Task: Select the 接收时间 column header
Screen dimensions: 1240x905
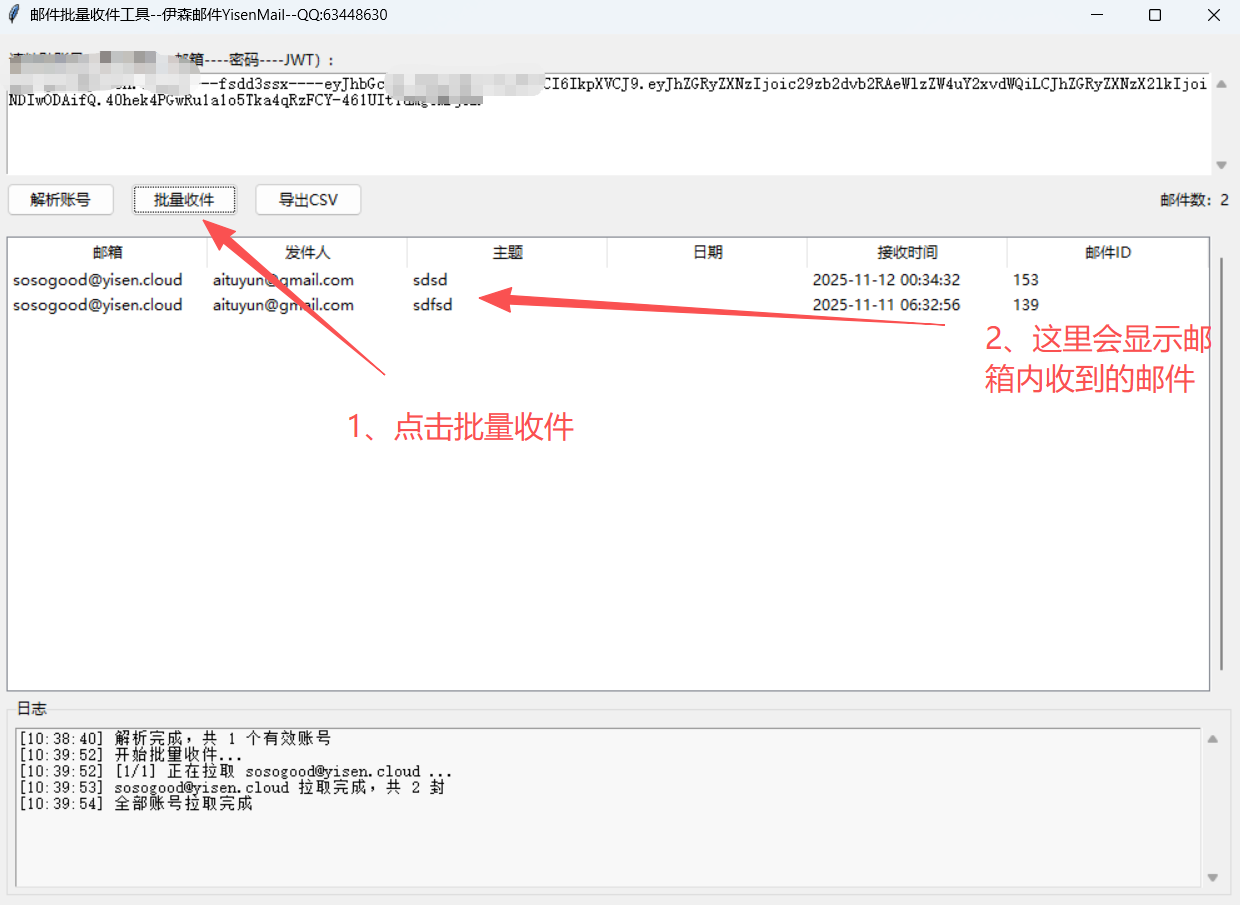Action: (906, 252)
